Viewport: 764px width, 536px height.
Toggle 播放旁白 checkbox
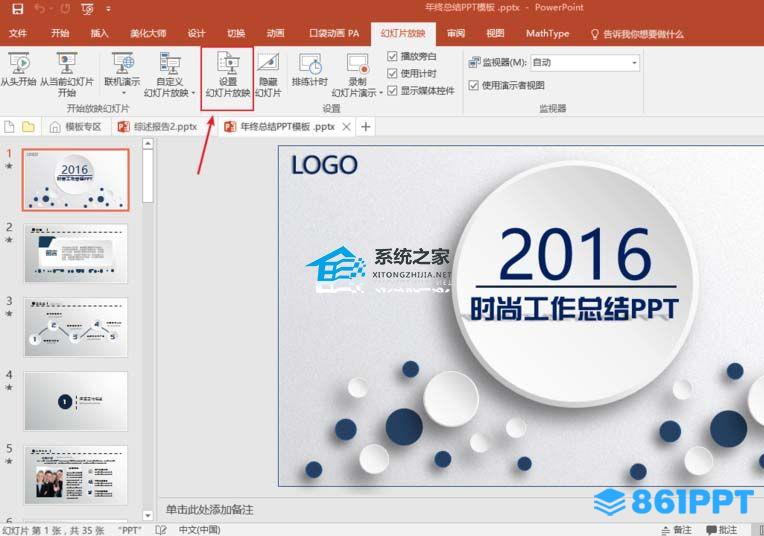[392, 56]
